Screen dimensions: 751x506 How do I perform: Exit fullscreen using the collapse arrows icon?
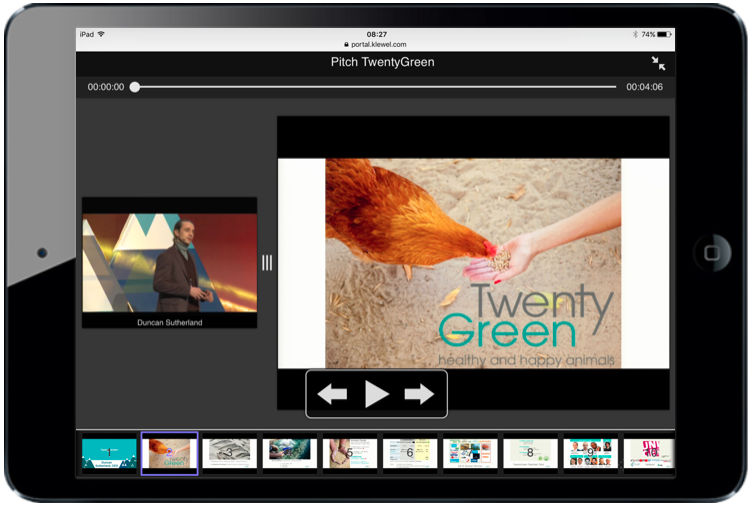point(658,63)
